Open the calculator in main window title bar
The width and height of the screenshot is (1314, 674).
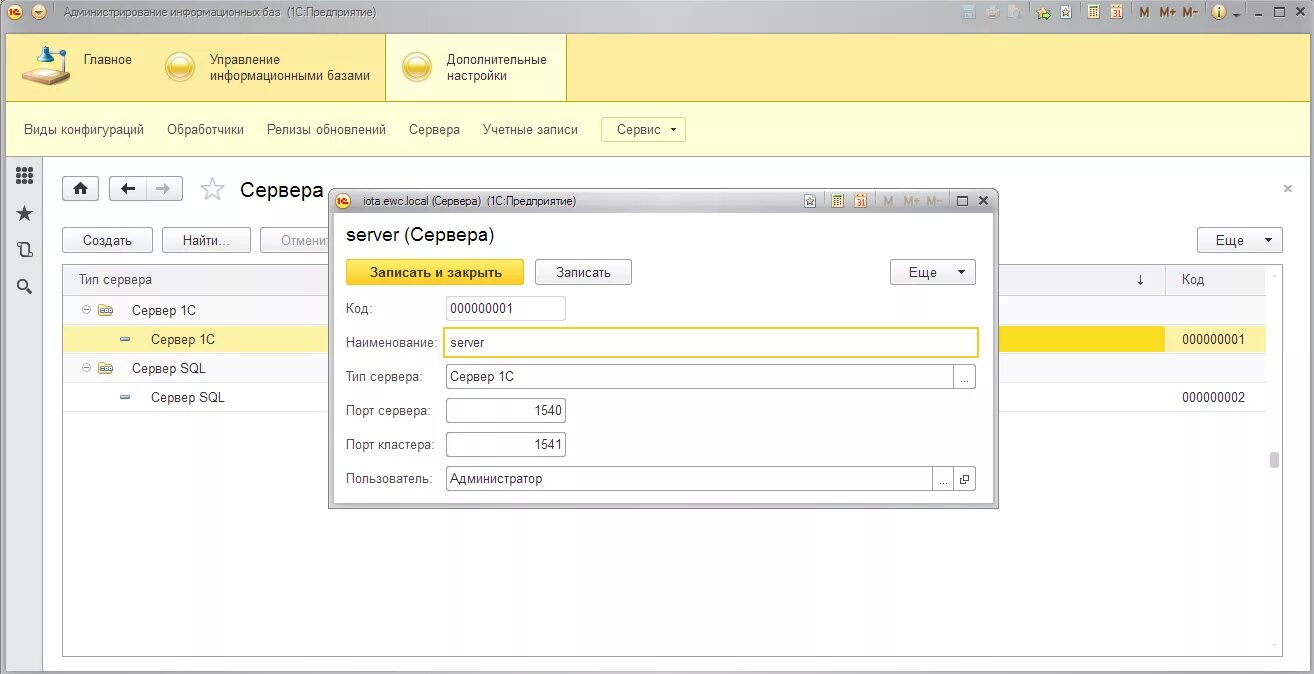1093,12
